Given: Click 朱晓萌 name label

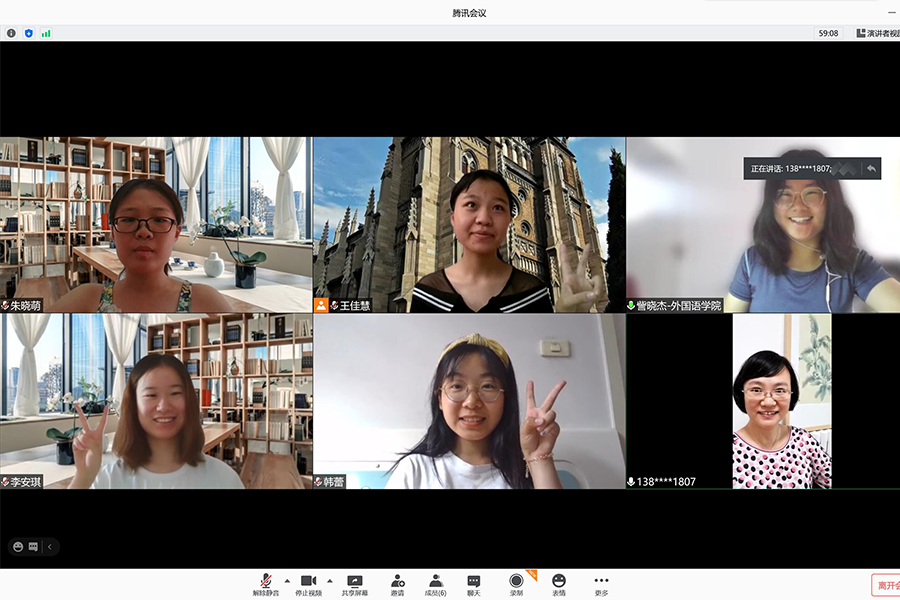Looking at the screenshot, I should coord(25,306).
